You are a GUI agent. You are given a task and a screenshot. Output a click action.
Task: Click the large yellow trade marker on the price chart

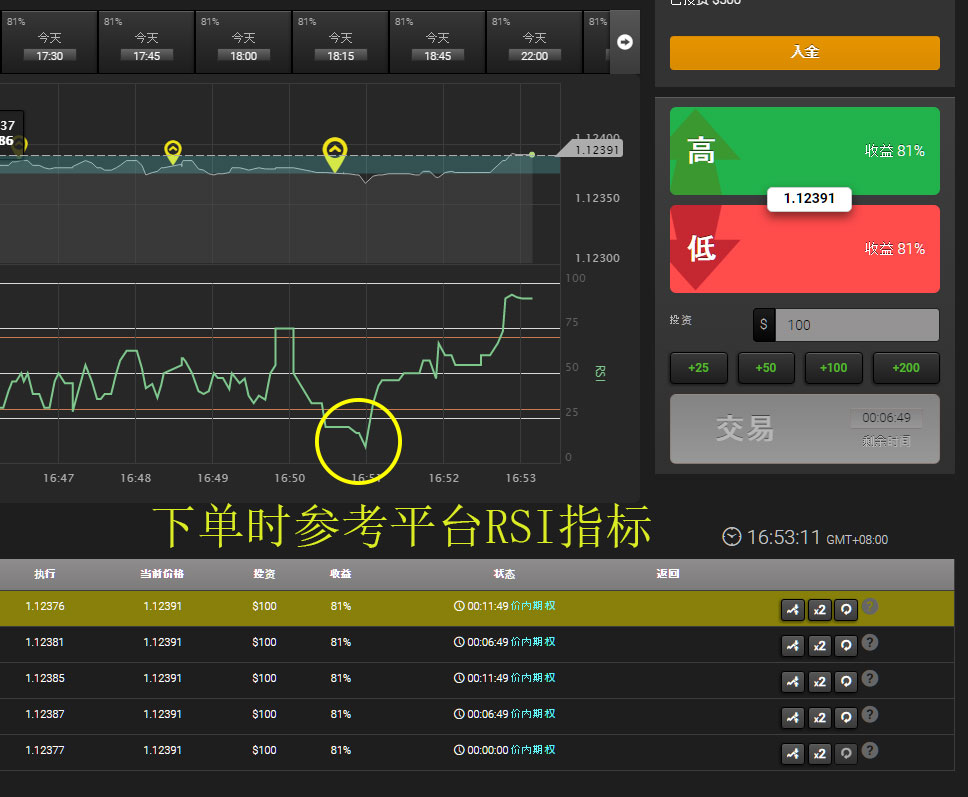(x=335, y=153)
